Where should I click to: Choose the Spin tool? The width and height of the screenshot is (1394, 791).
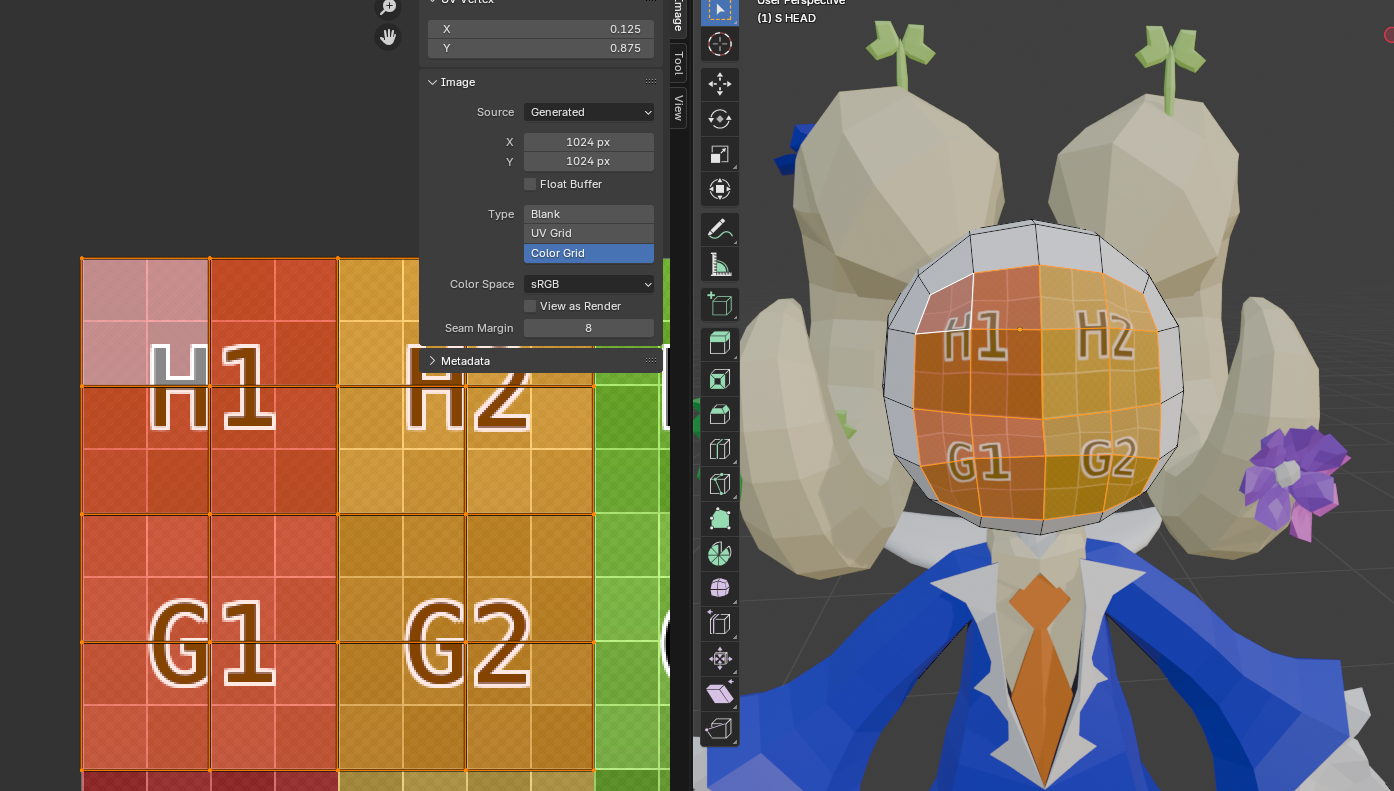click(720, 553)
